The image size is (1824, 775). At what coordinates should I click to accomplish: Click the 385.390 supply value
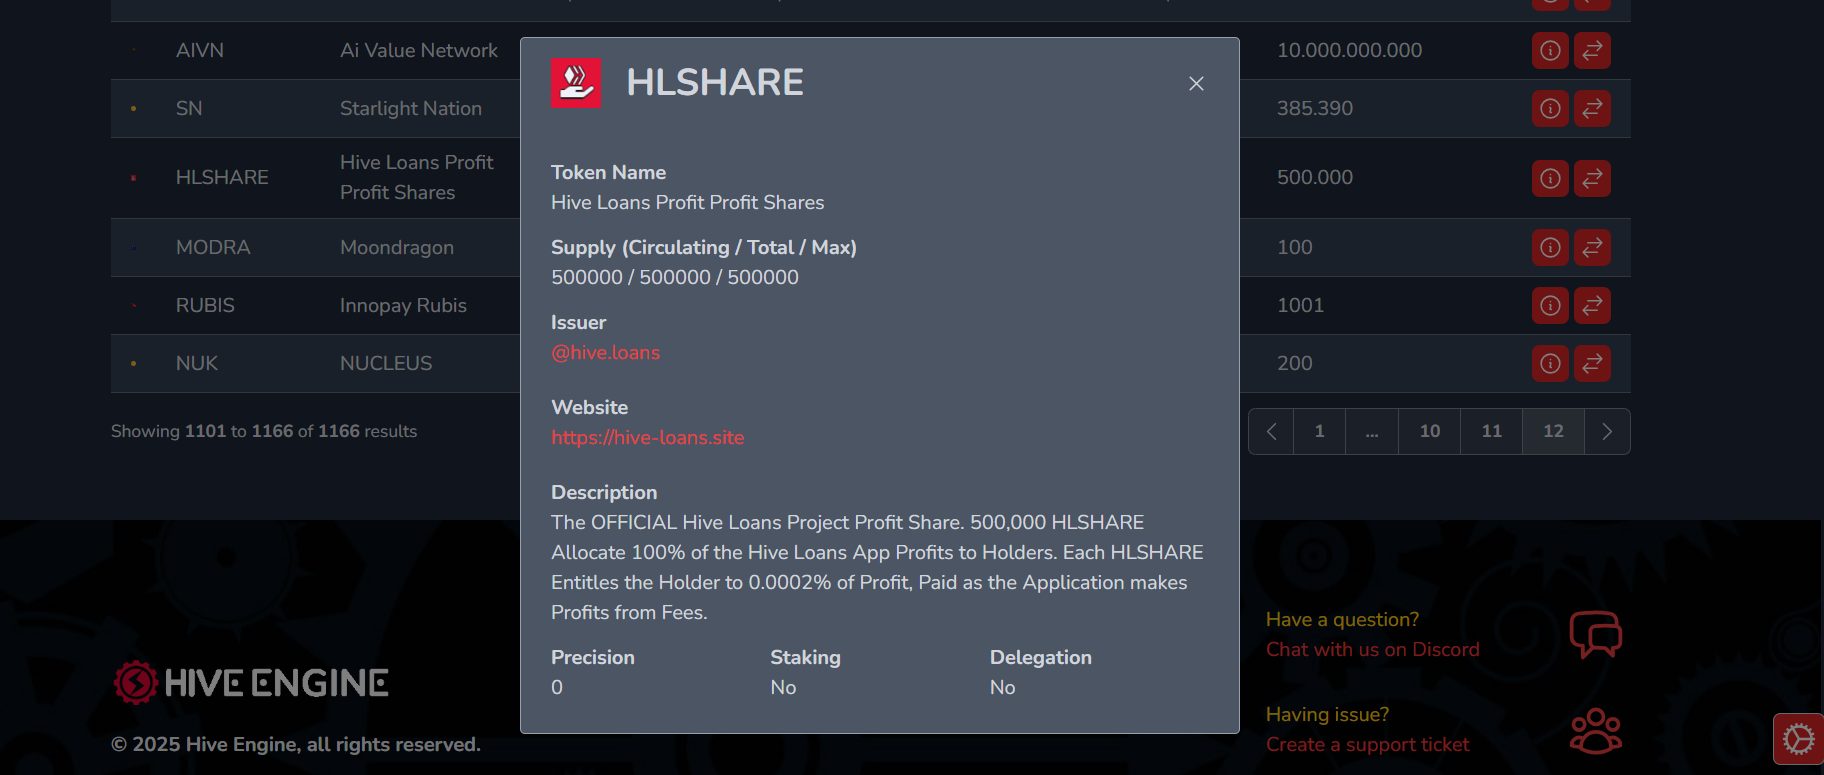(1315, 108)
